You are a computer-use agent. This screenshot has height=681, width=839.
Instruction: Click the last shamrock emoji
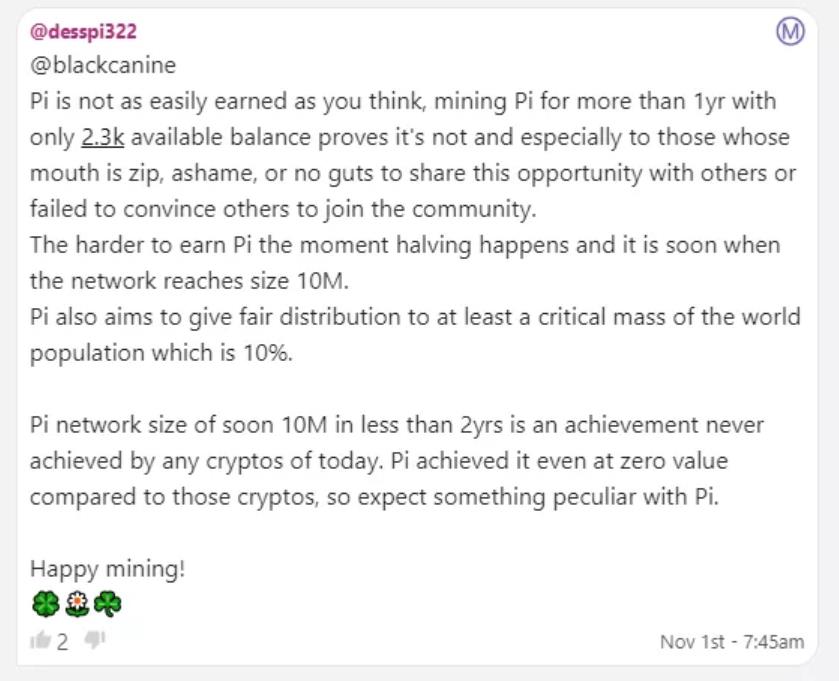(x=108, y=604)
